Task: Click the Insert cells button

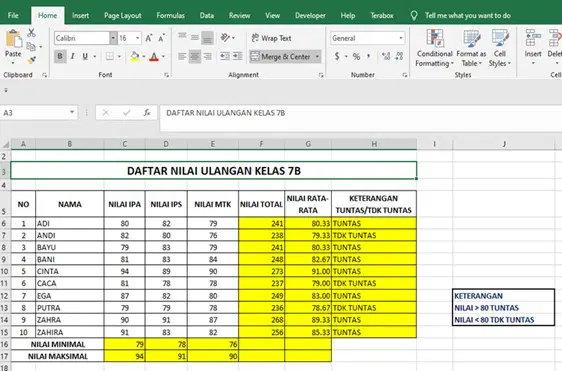Action: (533, 47)
